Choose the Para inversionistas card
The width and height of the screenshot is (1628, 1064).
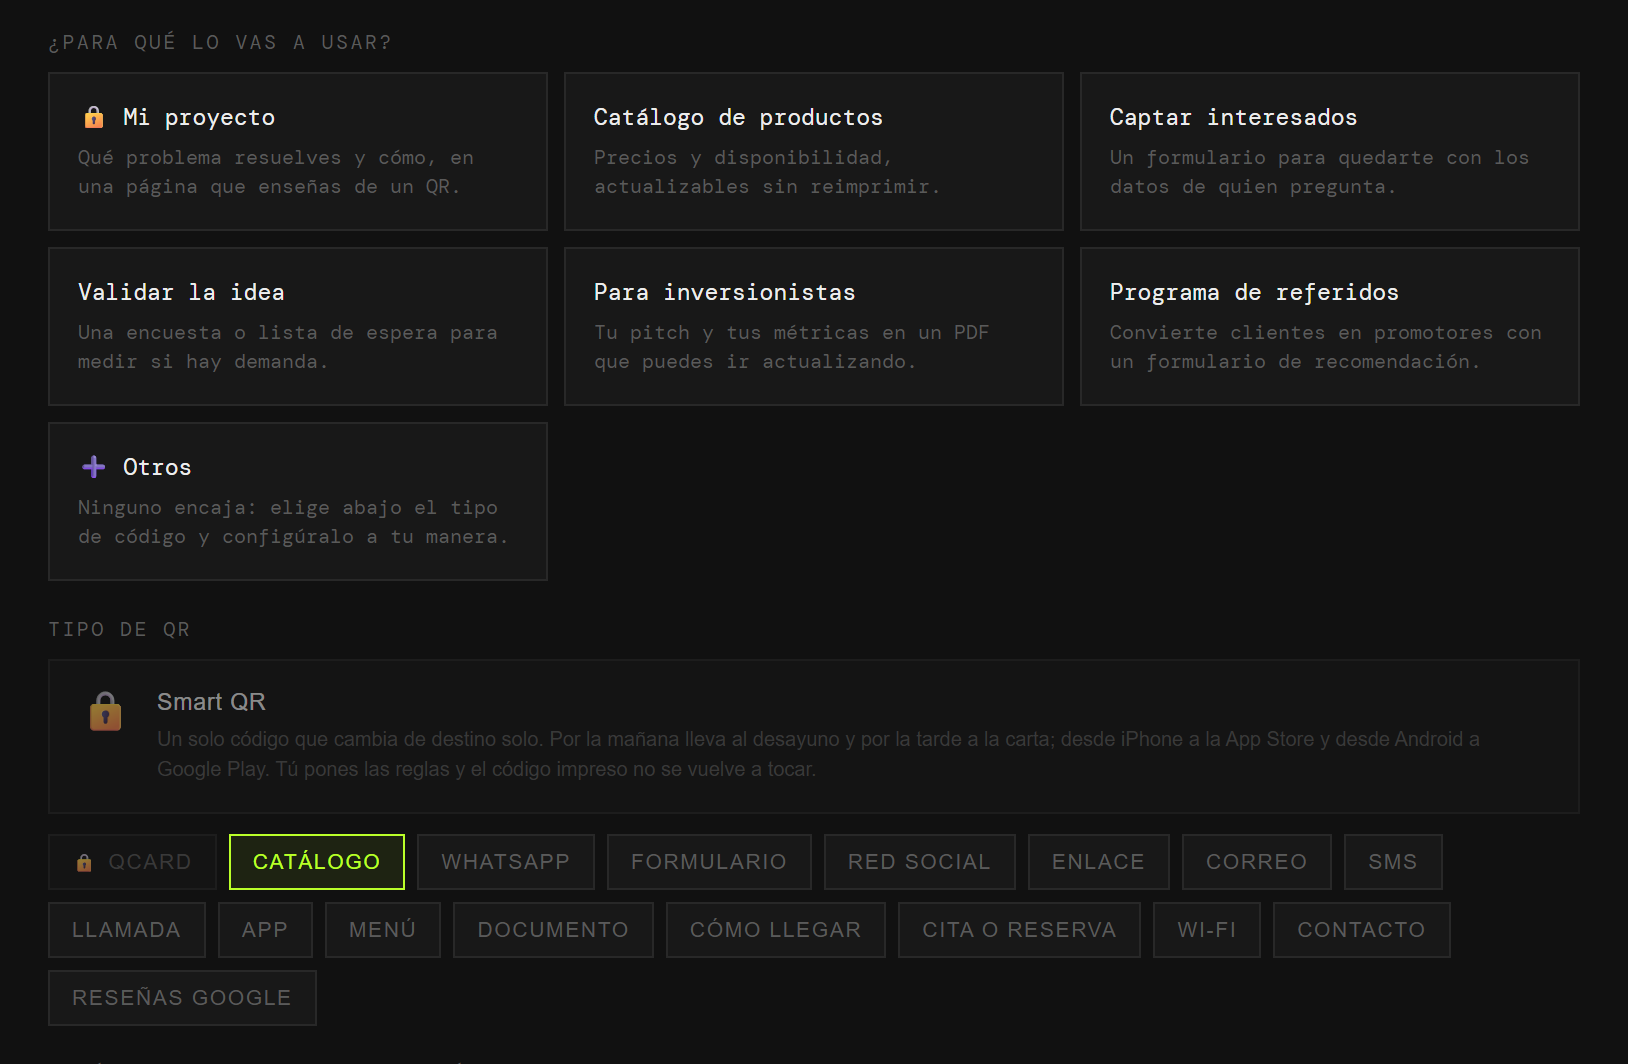[x=814, y=326]
